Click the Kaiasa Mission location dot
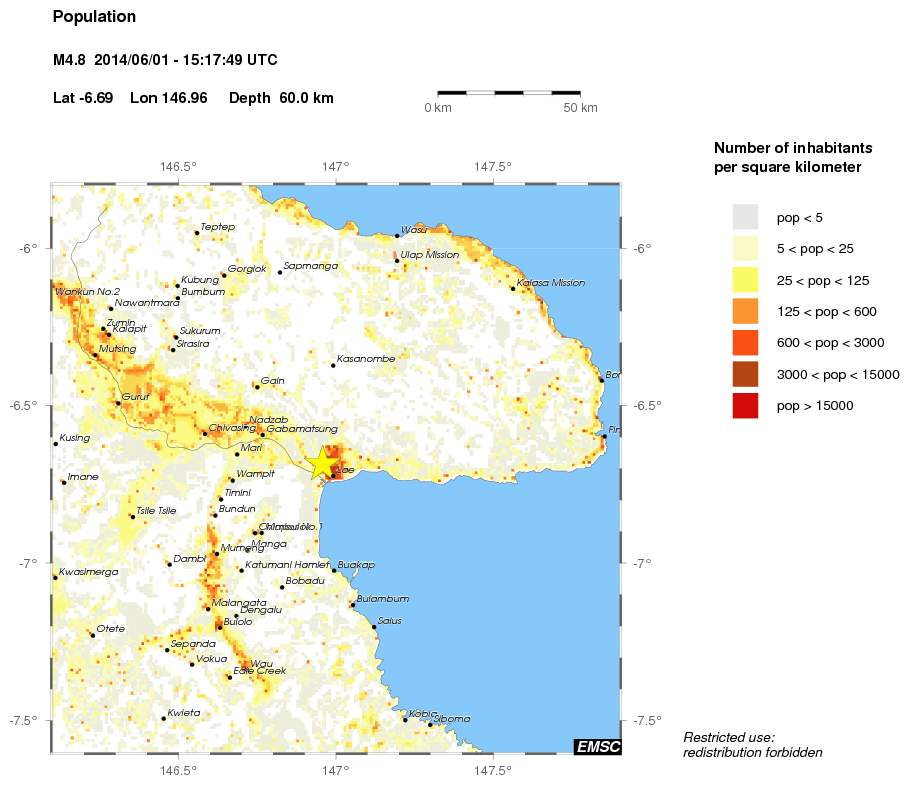 [513, 288]
